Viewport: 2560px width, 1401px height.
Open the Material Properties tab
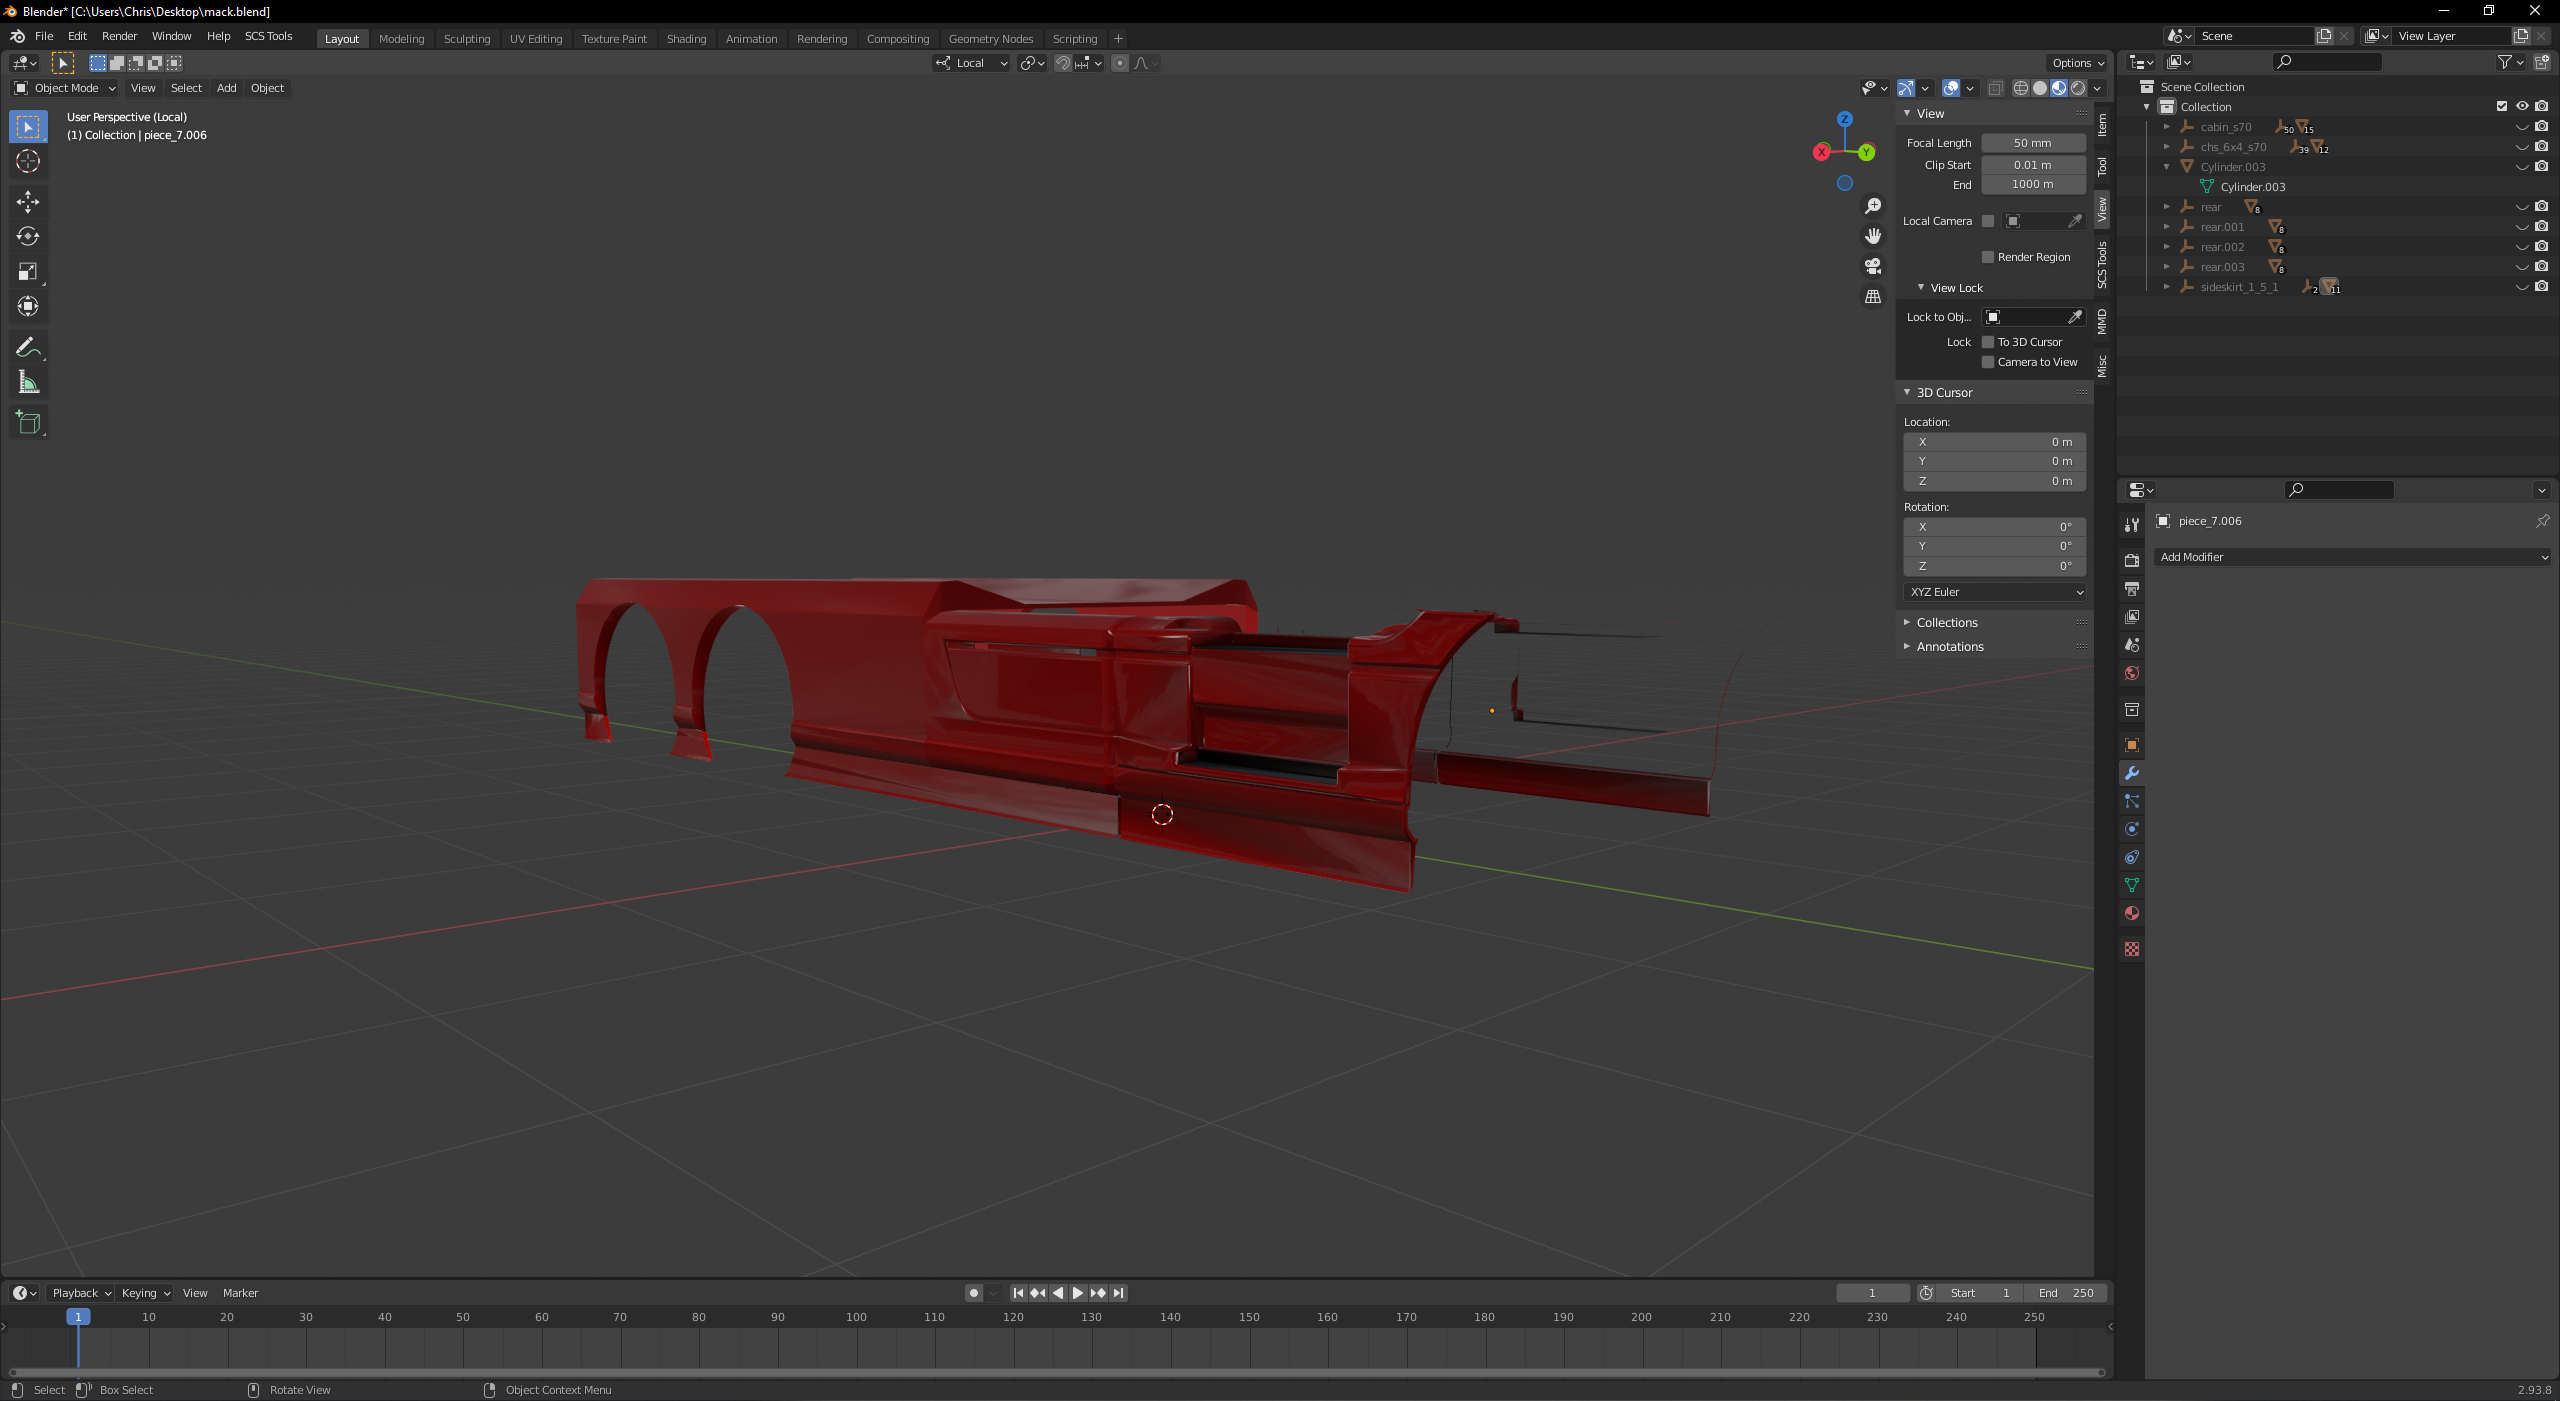point(2132,913)
